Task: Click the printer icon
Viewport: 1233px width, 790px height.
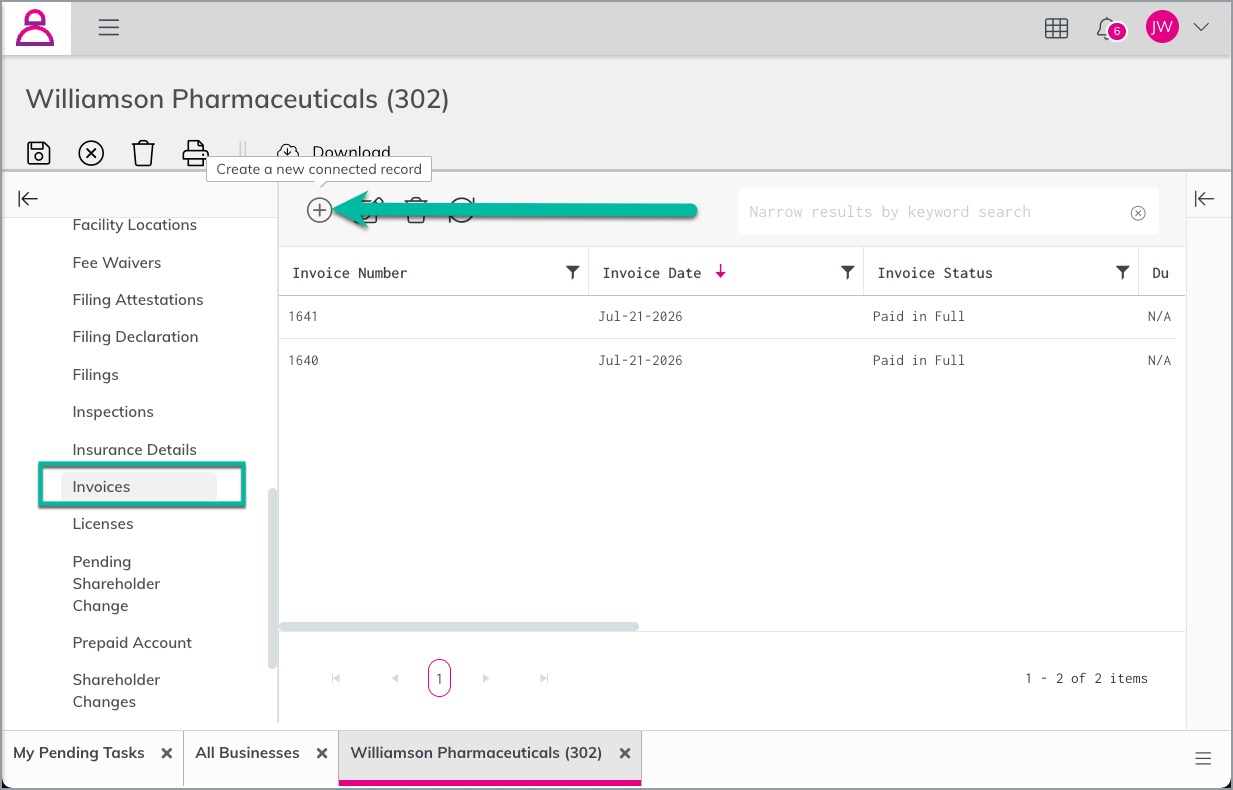Action: click(195, 153)
